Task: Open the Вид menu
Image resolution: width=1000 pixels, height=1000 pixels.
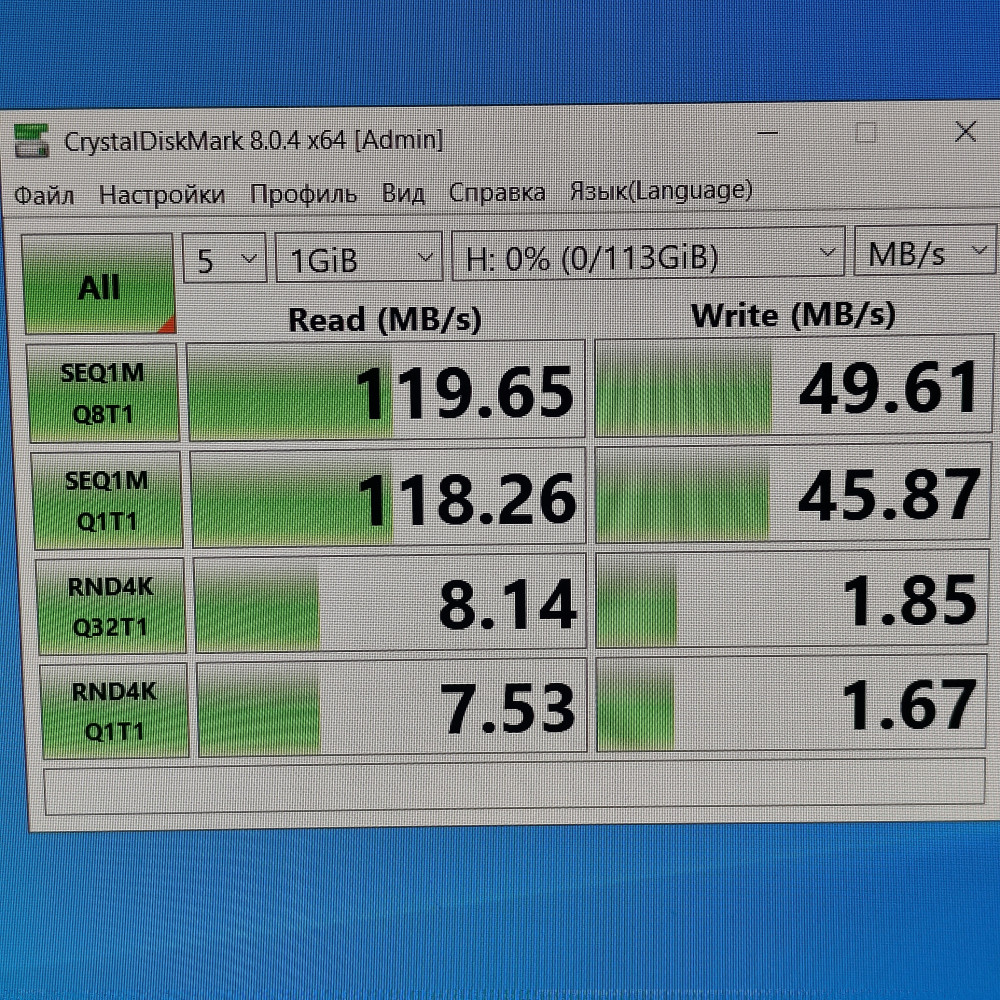Action: click(403, 193)
